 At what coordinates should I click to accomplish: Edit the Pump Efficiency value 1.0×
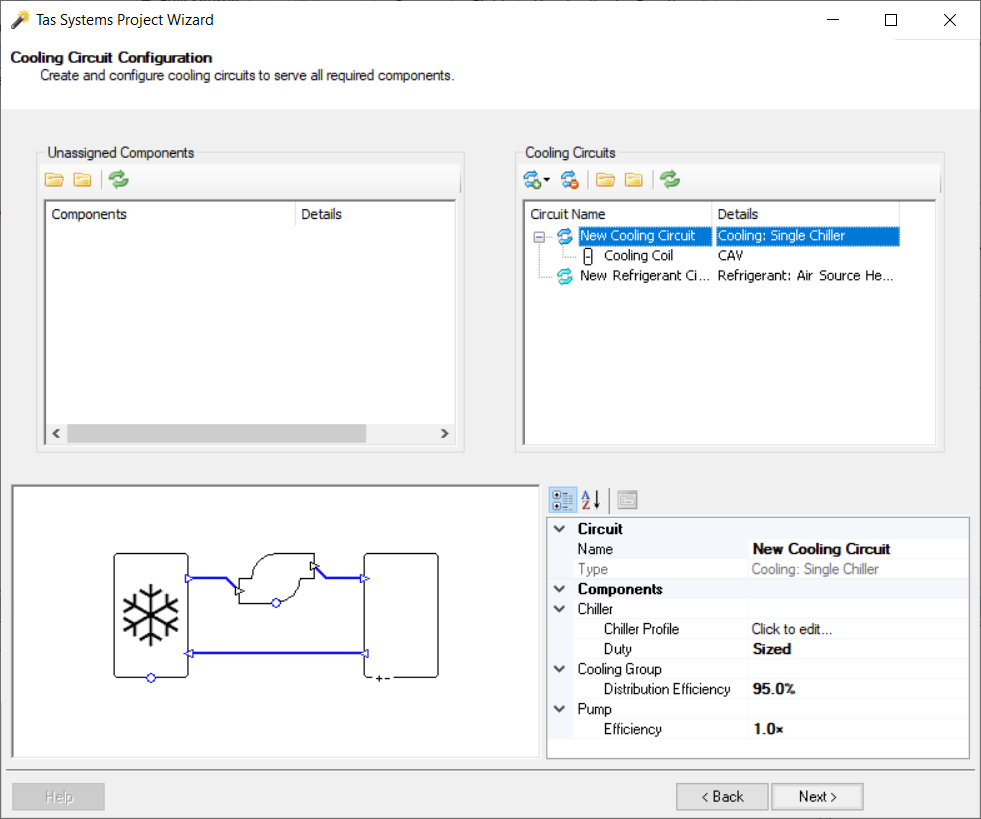pyautogui.click(x=858, y=730)
